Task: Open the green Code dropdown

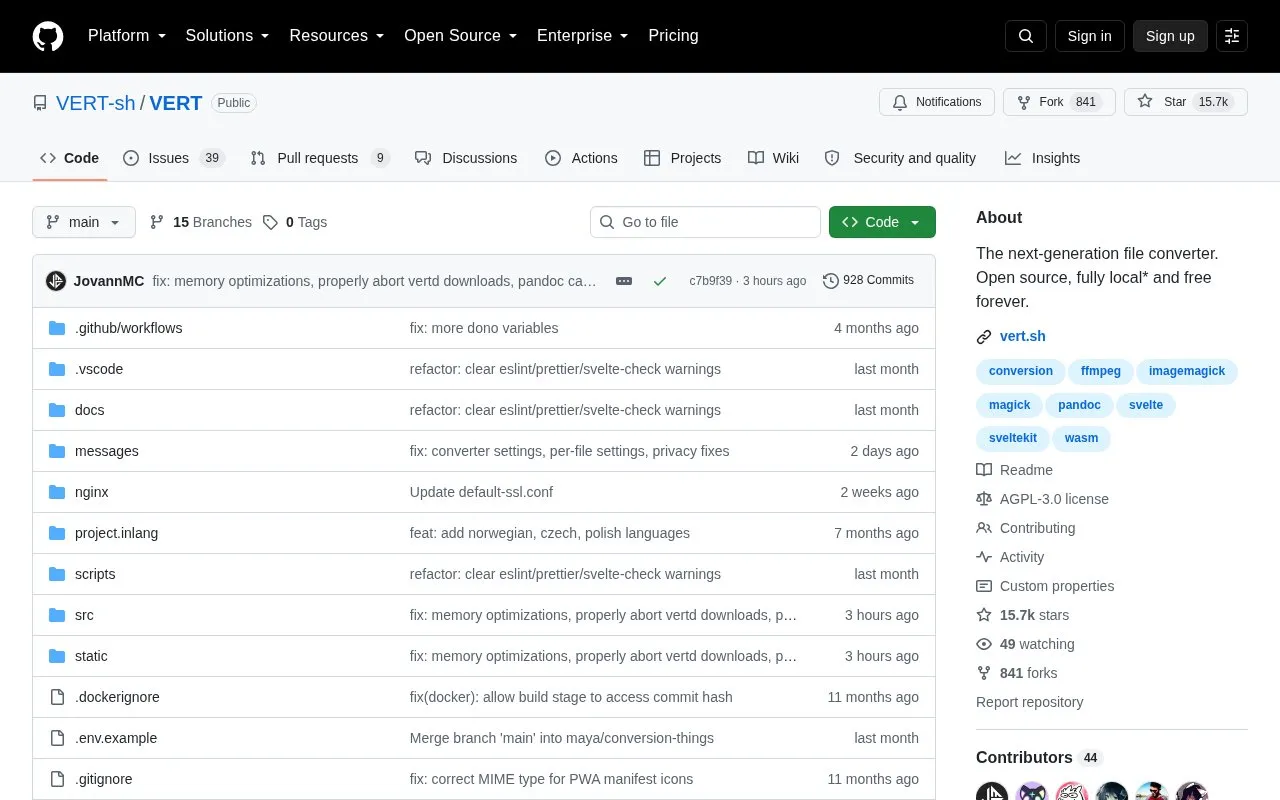Action: [882, 222]
